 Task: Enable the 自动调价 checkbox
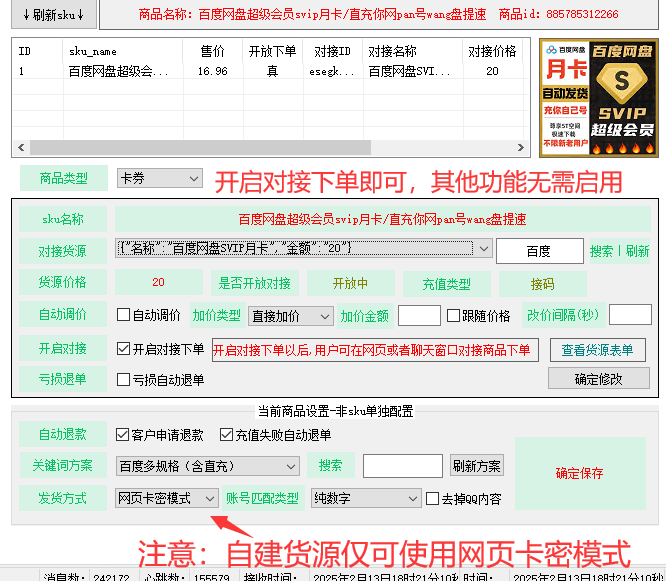(123, 315)
